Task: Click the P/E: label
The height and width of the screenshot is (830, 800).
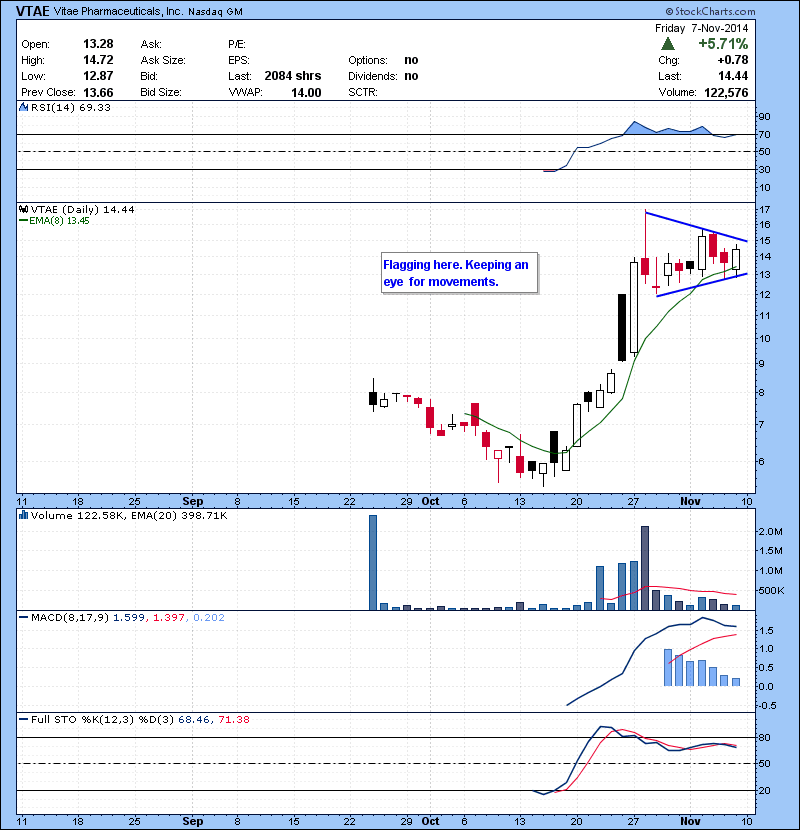Action: pos(237,44)
